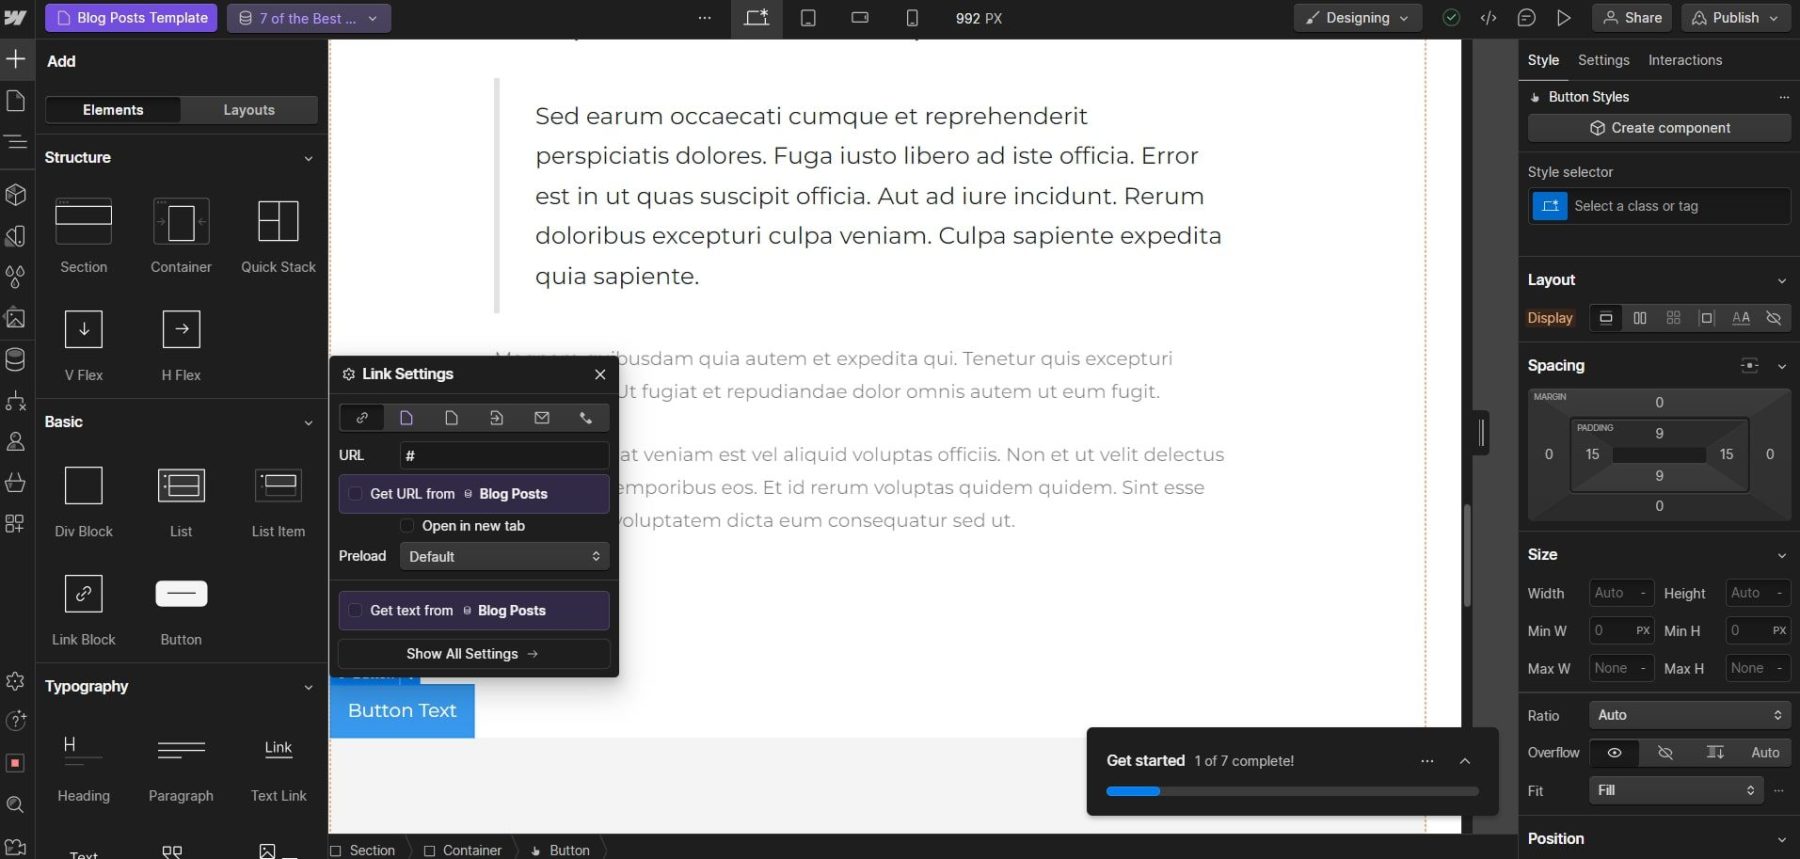Open the Ratio Auto dropdown
1800x859 pixels.
1689,715
